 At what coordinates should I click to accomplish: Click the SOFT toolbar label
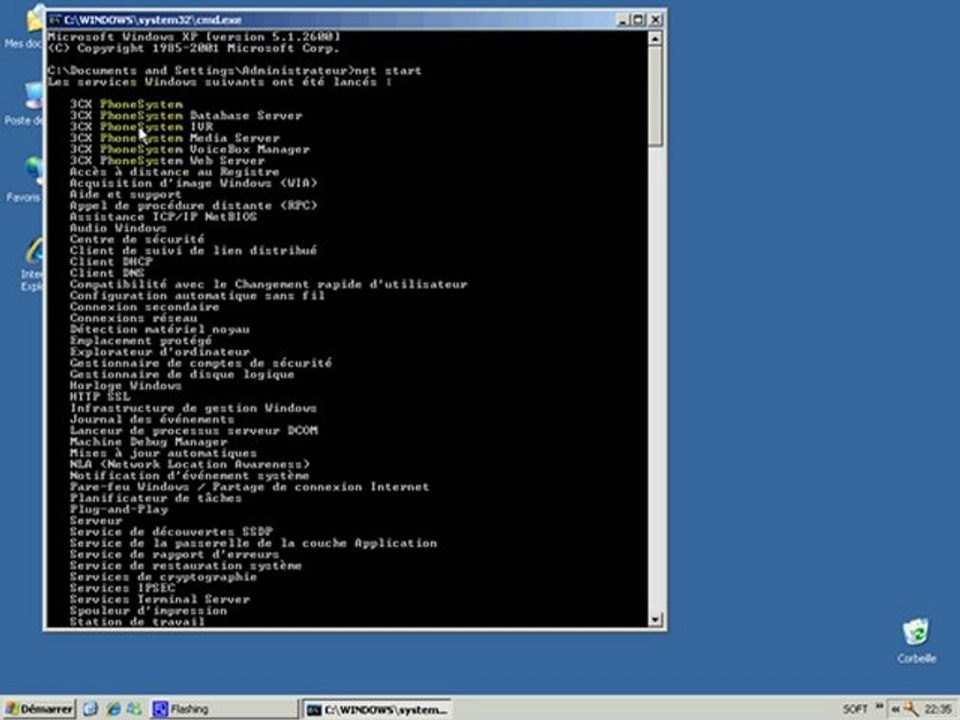click(855, 709)
